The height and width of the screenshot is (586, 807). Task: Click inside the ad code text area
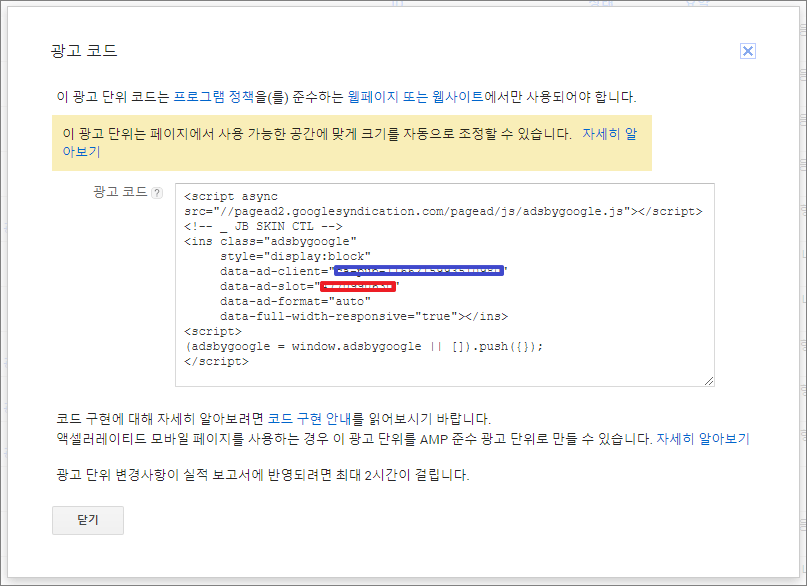tap(445, 285)
